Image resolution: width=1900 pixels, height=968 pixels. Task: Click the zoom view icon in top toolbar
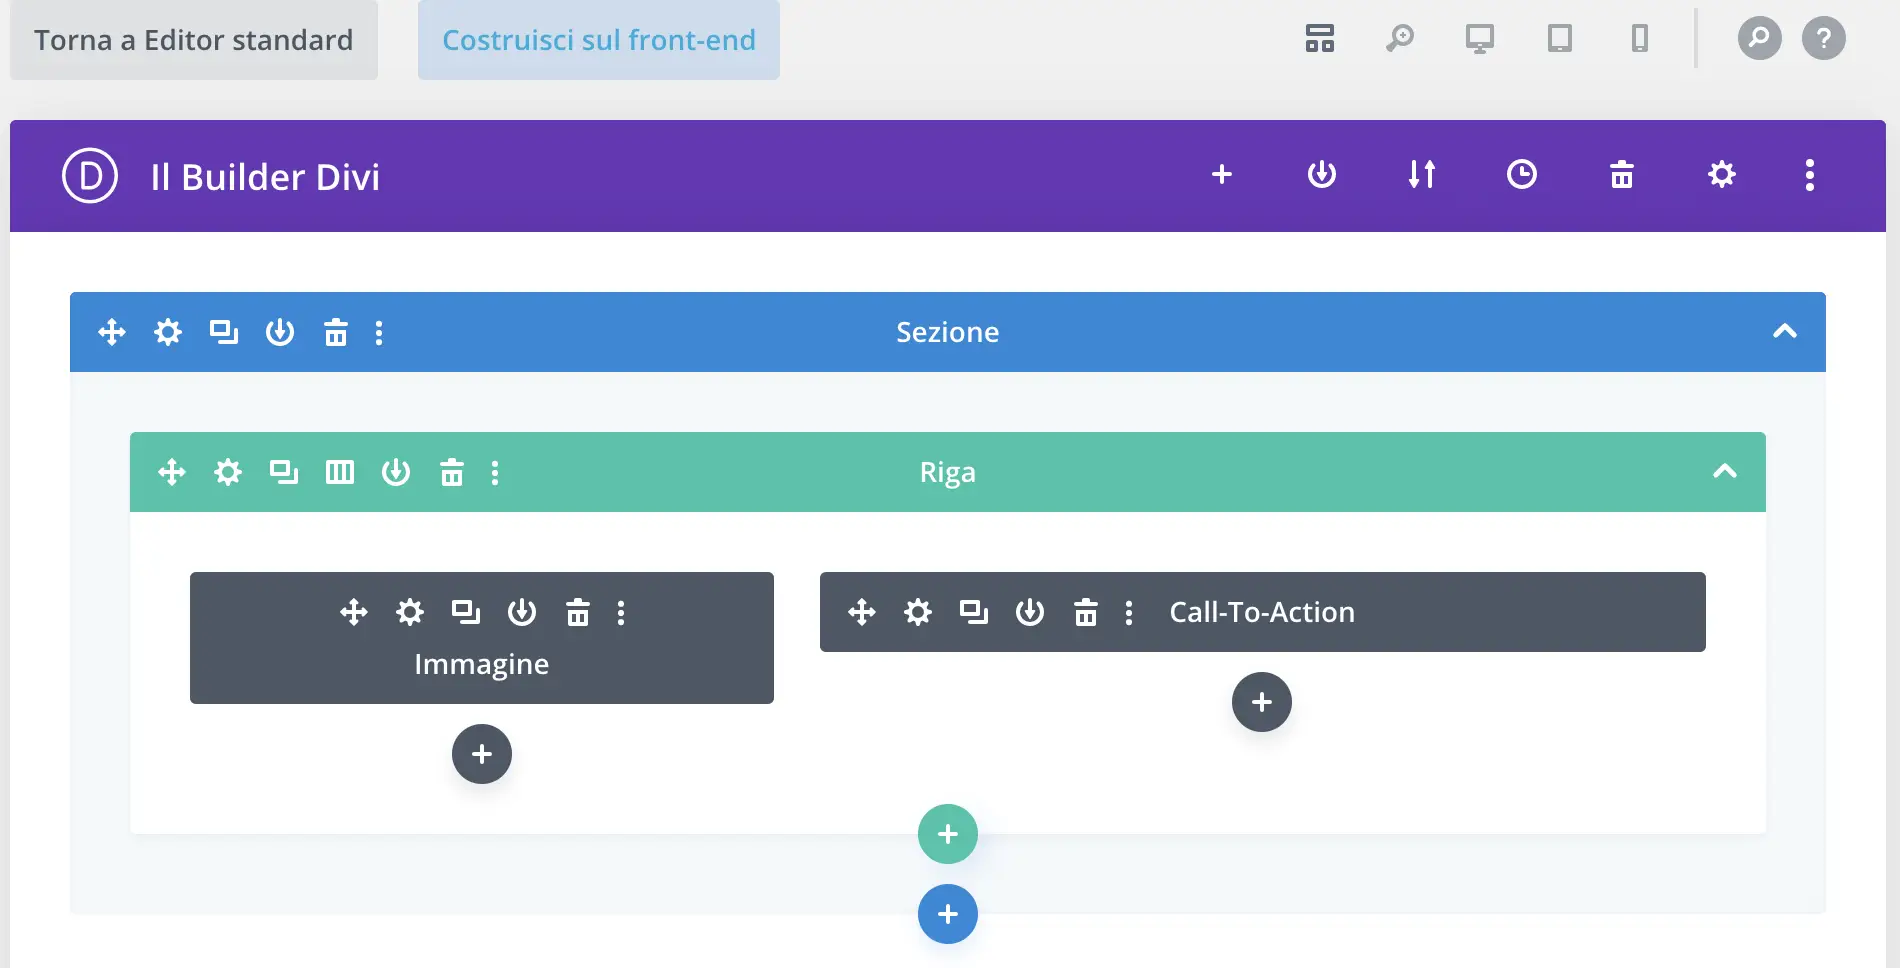click(x=1399, y=39)
